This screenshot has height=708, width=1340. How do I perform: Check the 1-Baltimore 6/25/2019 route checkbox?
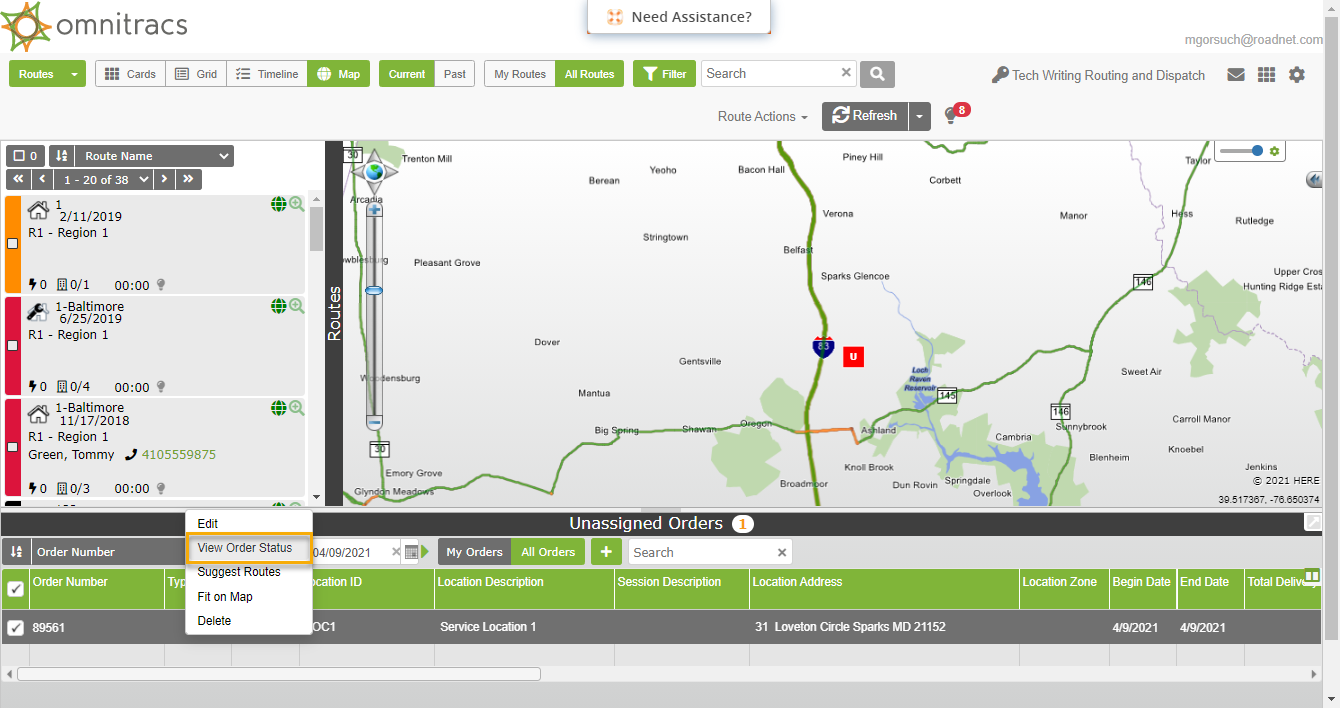(x=12, y=345)
